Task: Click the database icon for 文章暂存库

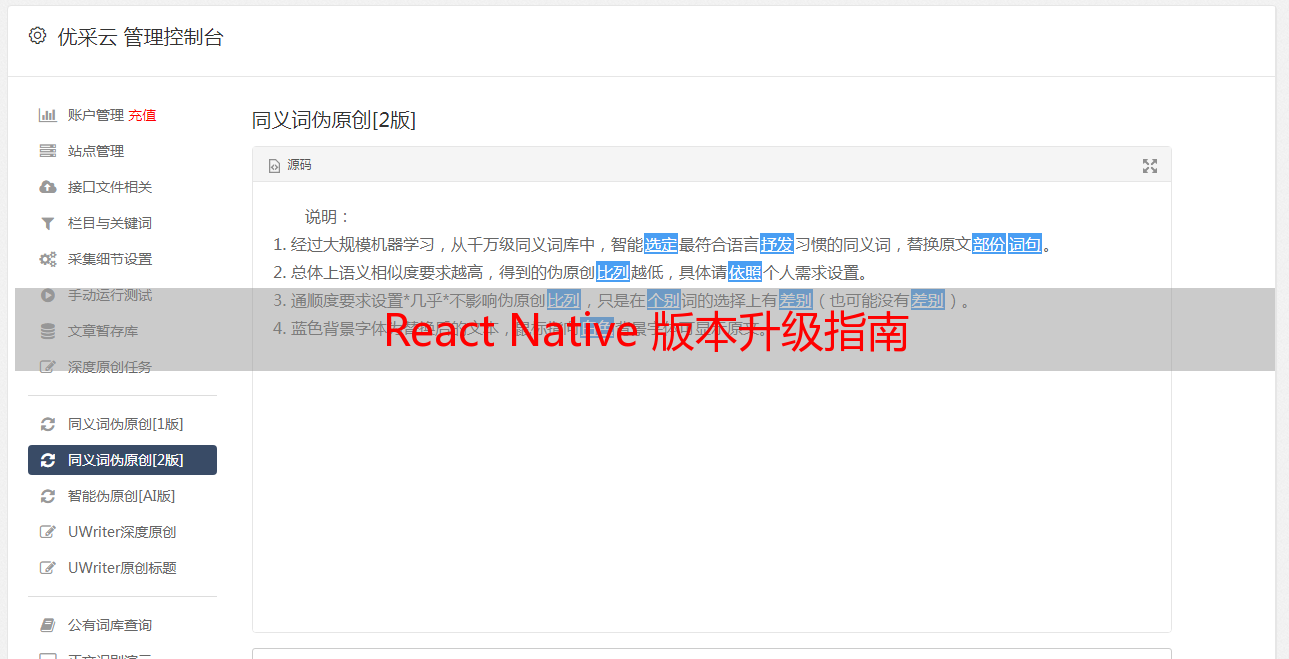Action: coord(47,331)
